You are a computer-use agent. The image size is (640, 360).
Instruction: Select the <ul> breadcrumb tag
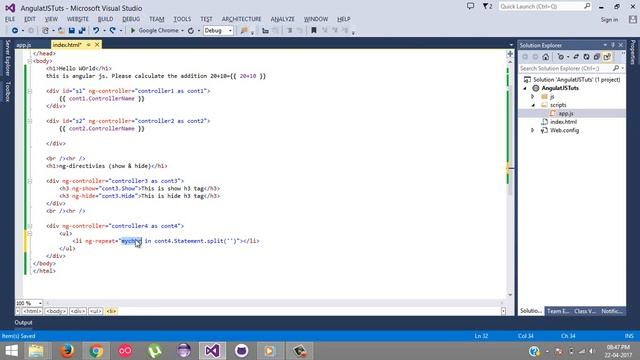[x=95, y=311]
